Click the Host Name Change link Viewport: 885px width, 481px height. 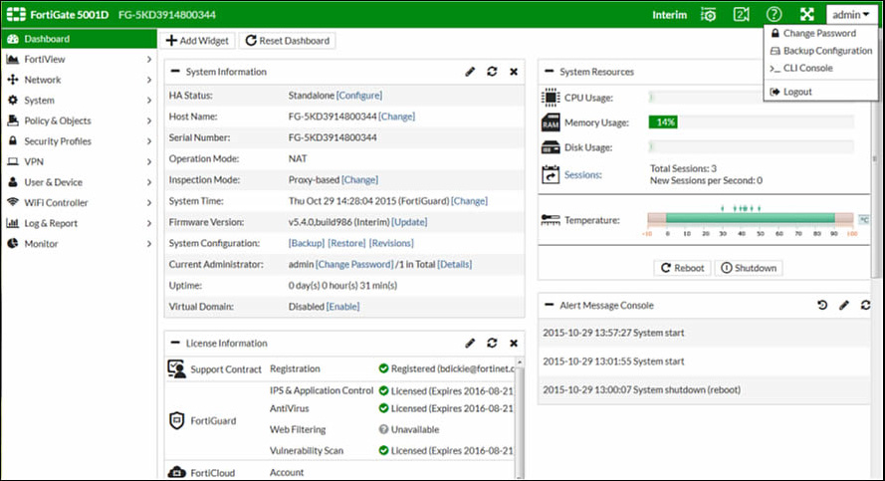397,116
